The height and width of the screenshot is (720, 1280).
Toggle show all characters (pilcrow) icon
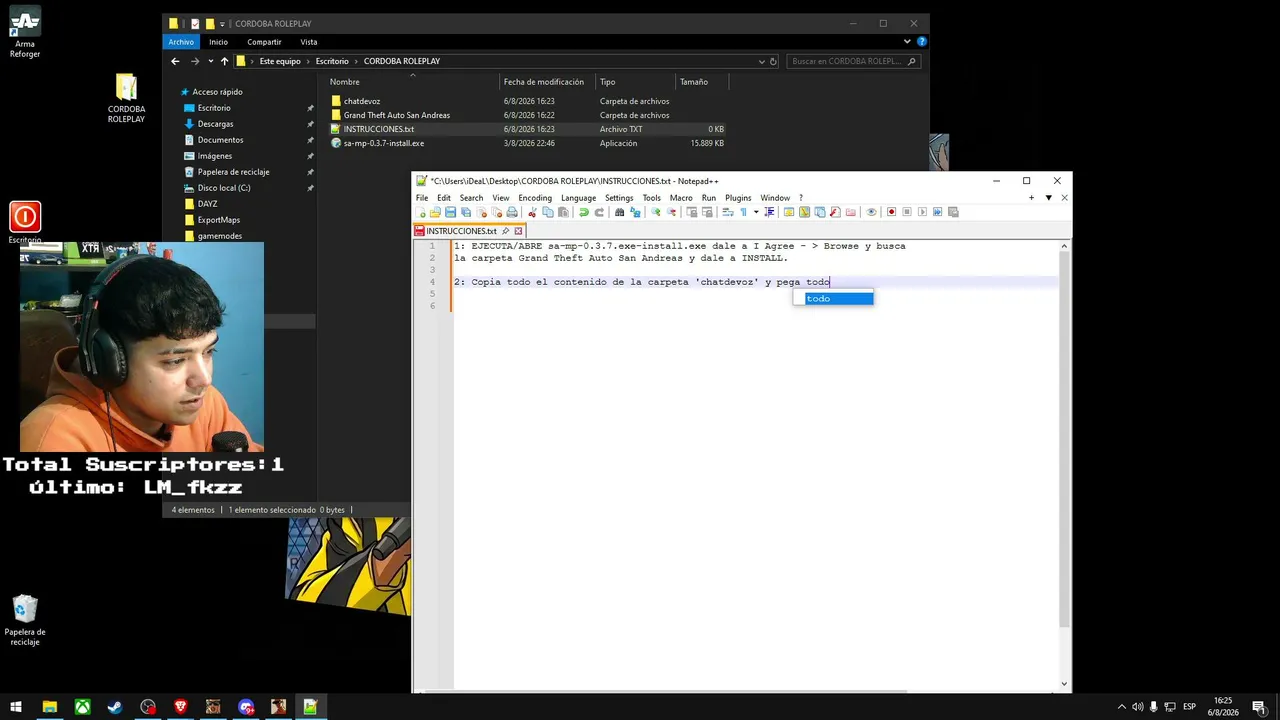click(x=743, y=212)
